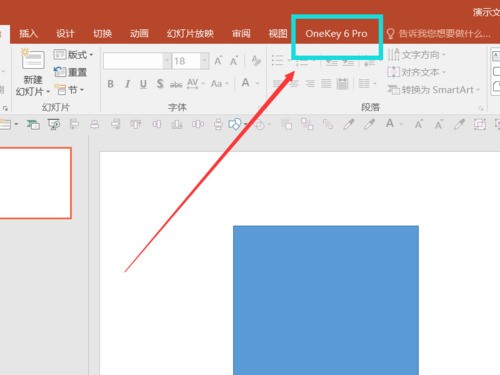Expand the font name dropdown arrow
500x375 pixels.
(x=167, y=61)
